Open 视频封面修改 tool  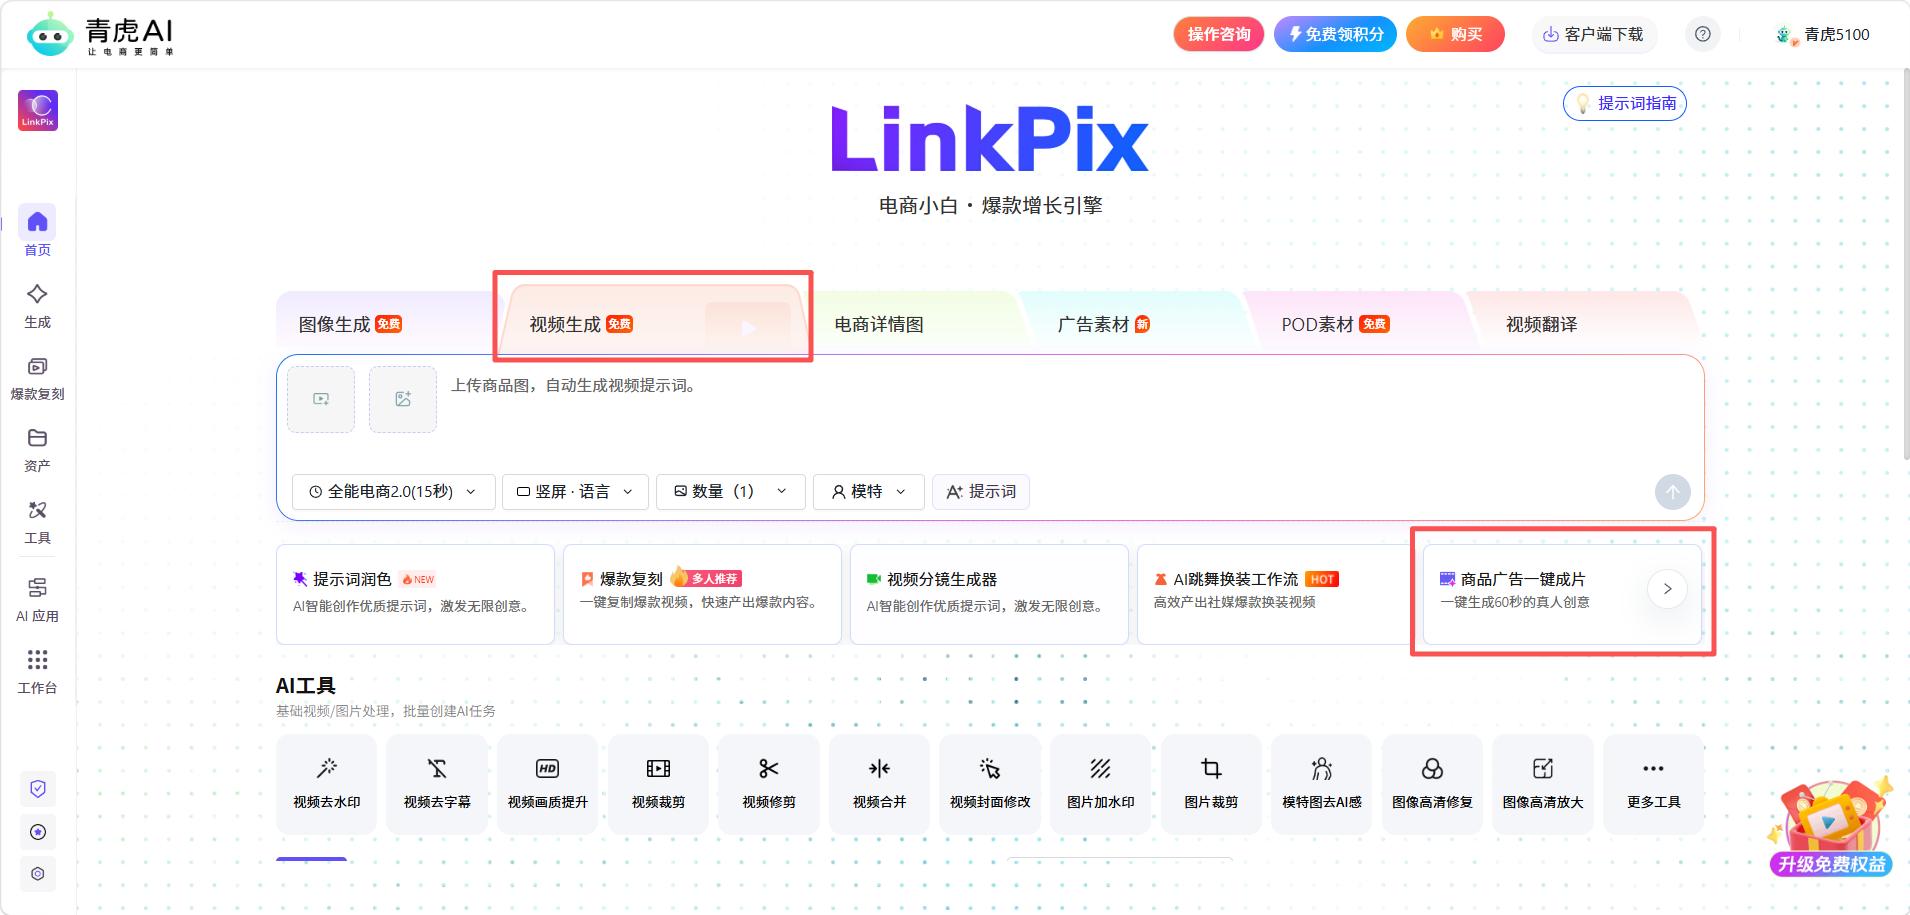pos(990,784)
